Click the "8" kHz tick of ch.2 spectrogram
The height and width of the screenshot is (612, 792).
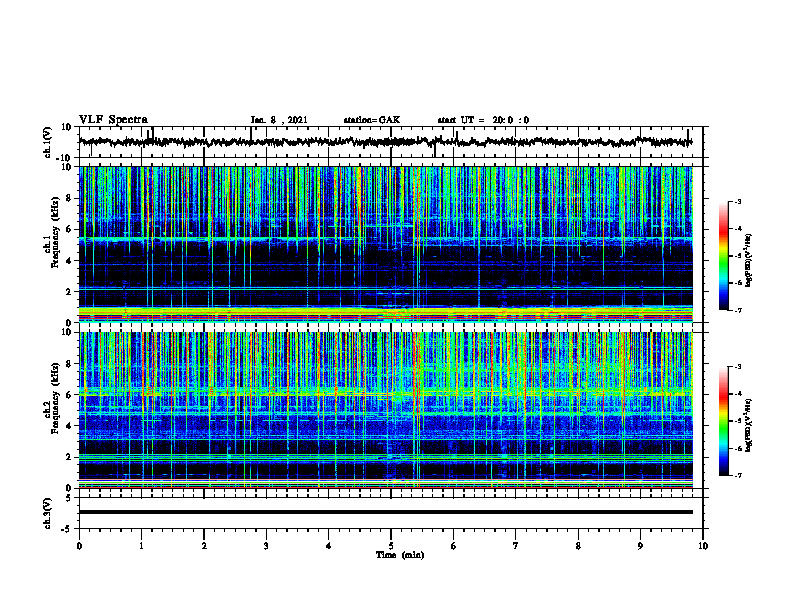69,364
